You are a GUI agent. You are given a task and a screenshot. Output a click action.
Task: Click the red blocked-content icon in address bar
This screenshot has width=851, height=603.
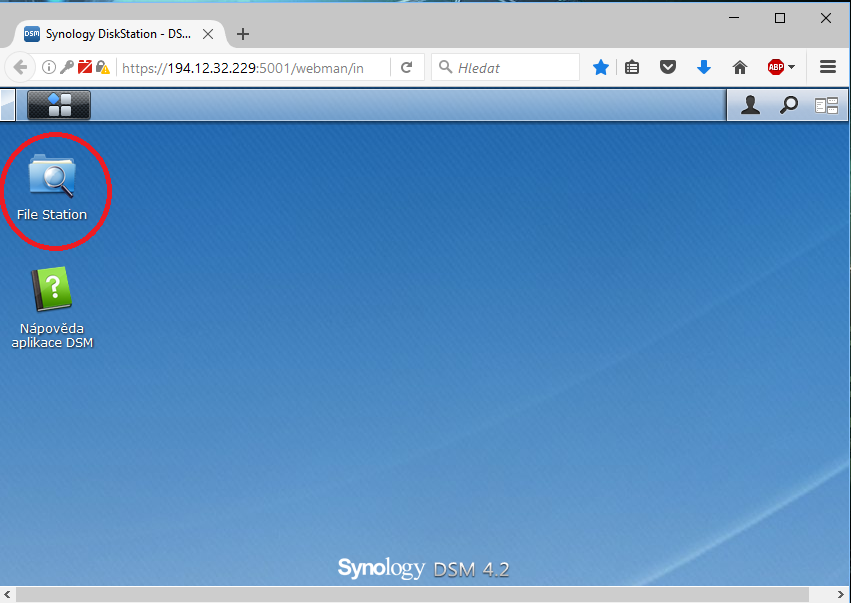point(85,67)
